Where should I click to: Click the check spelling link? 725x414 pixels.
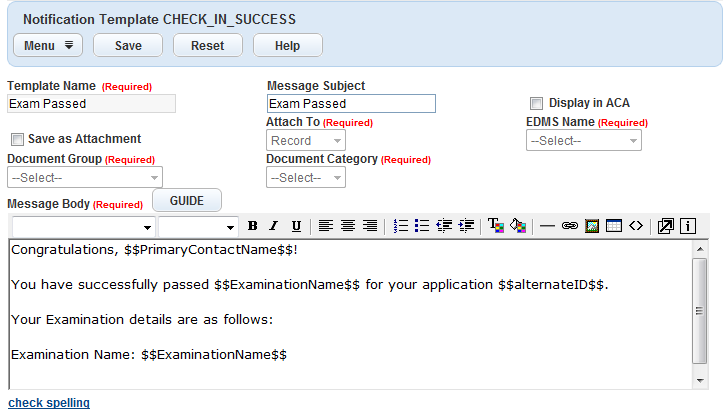(49, 403)
